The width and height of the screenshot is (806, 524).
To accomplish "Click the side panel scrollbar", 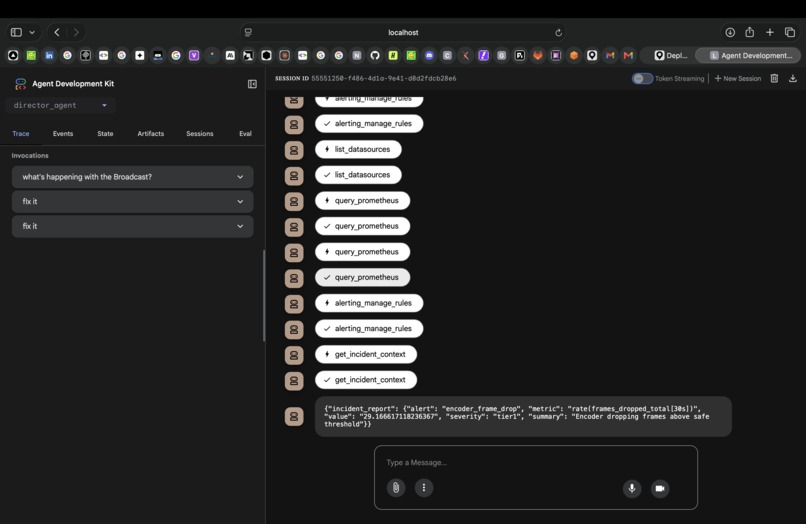I will pyautogui.click(x=264, y=296).
